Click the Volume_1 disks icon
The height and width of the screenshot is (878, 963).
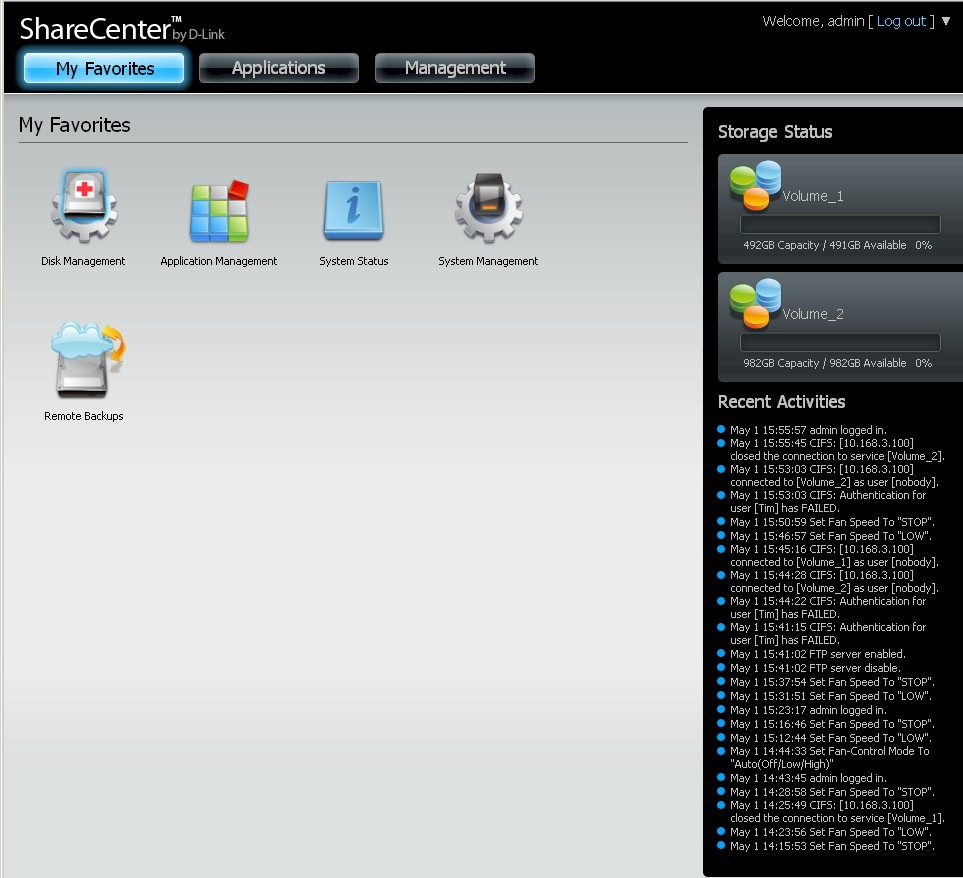[755, 185]
